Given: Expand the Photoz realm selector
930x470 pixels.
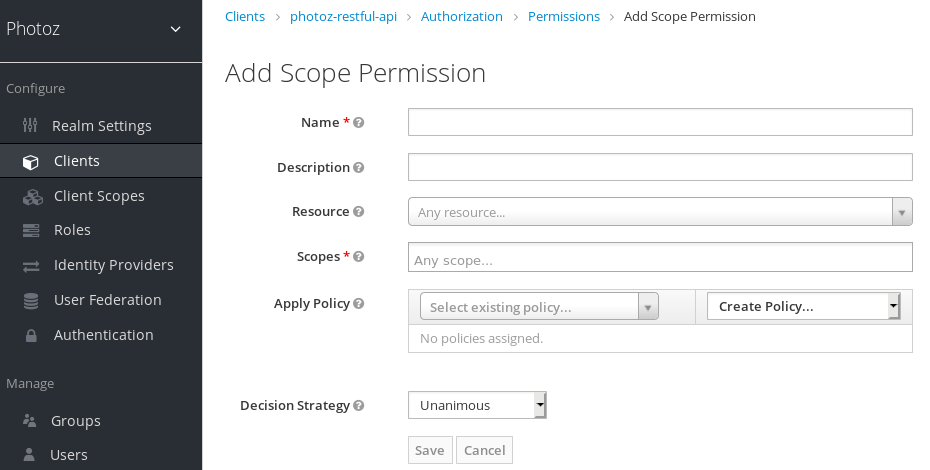Looking at the screenshot, I should click(176, 29).
